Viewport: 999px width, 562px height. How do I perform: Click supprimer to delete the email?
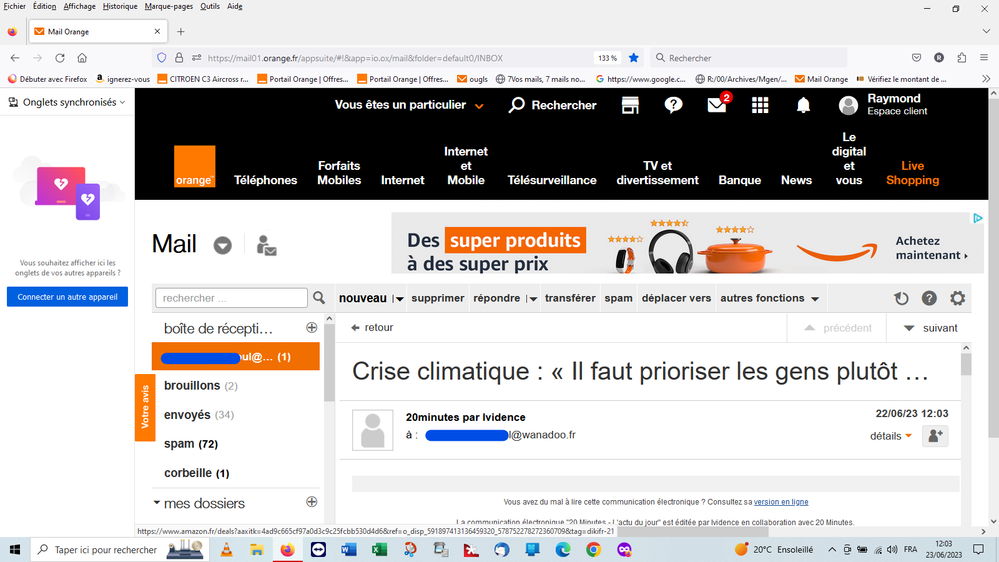(x=438, y=298)
